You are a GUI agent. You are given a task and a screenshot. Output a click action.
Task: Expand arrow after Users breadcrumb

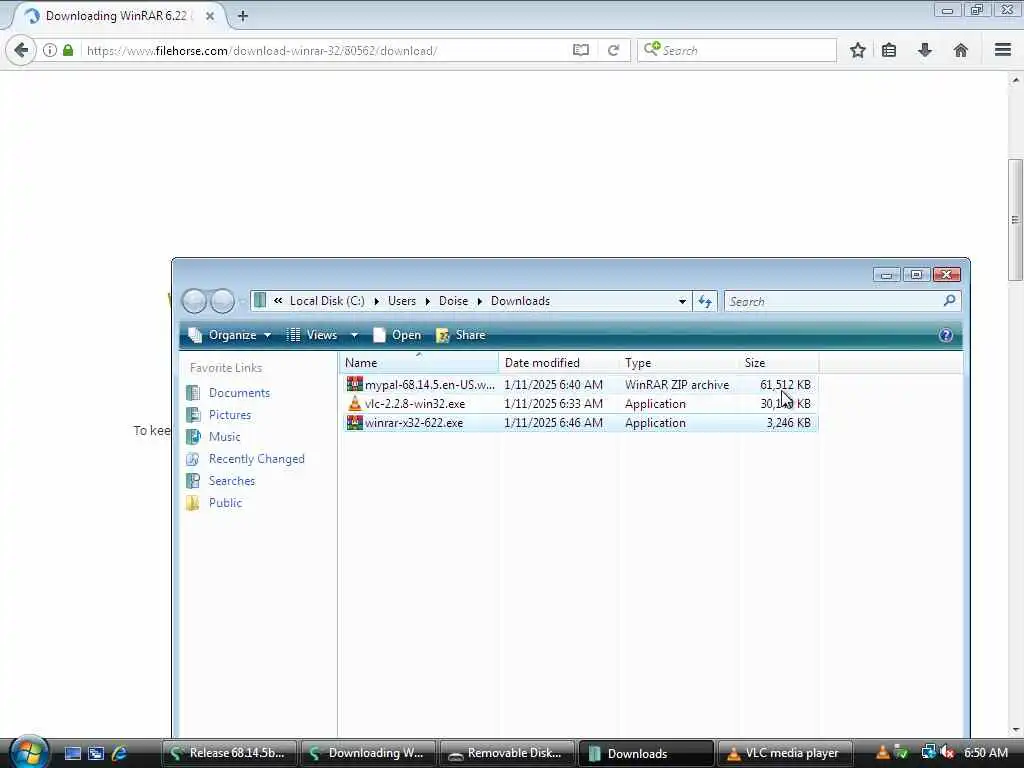tap(428, 301)
